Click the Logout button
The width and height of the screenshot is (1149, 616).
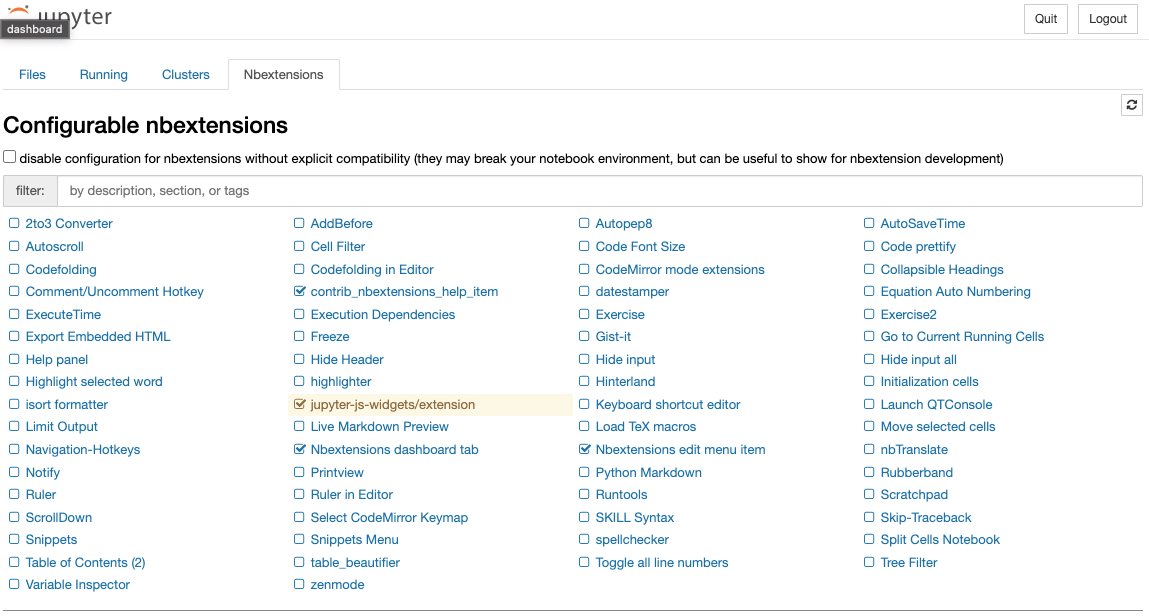pyautogui.click(x=1108, y=19)
